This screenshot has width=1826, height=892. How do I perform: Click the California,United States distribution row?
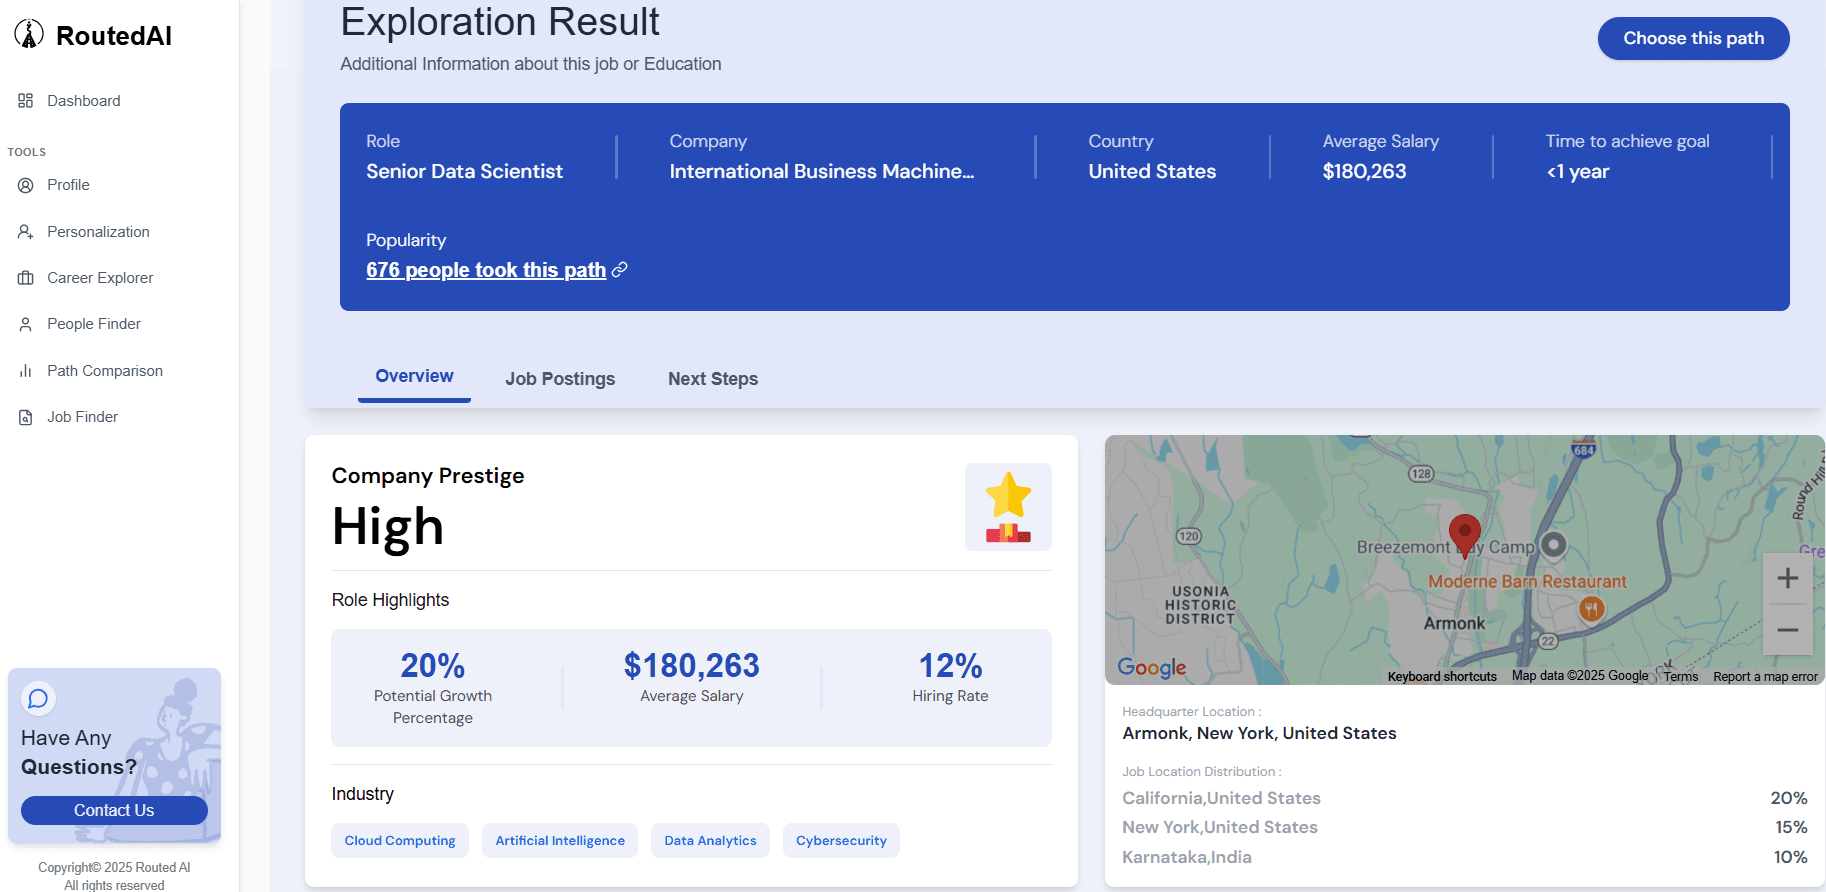(x=1464, y=798)
